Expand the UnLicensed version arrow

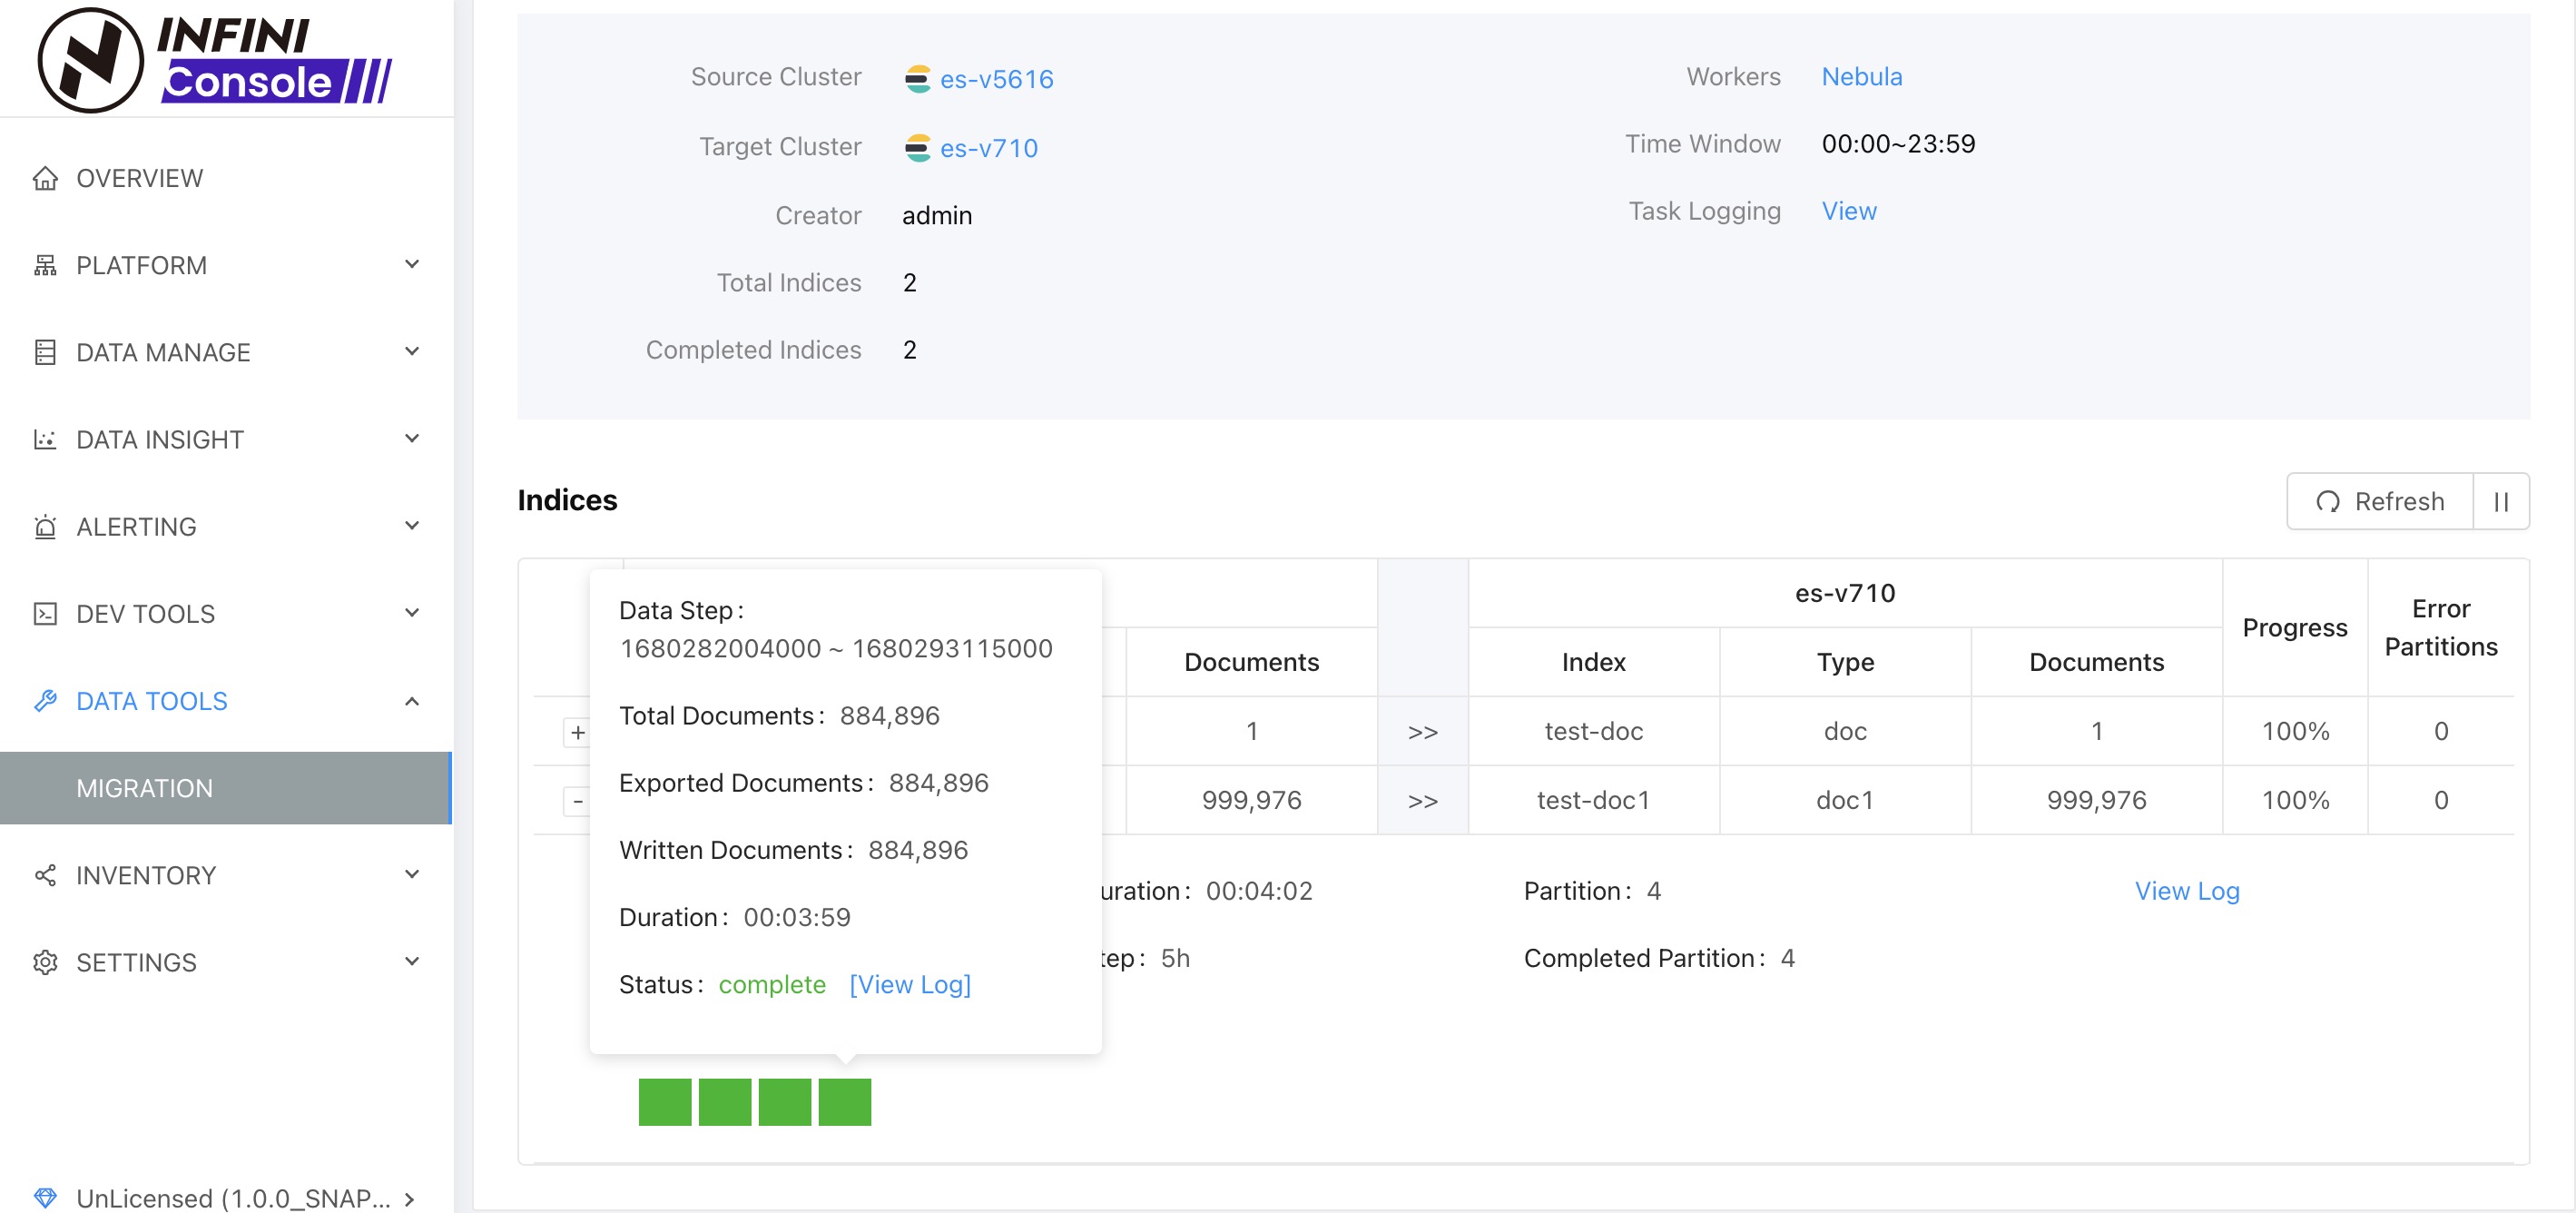[x=409, y=1198]
